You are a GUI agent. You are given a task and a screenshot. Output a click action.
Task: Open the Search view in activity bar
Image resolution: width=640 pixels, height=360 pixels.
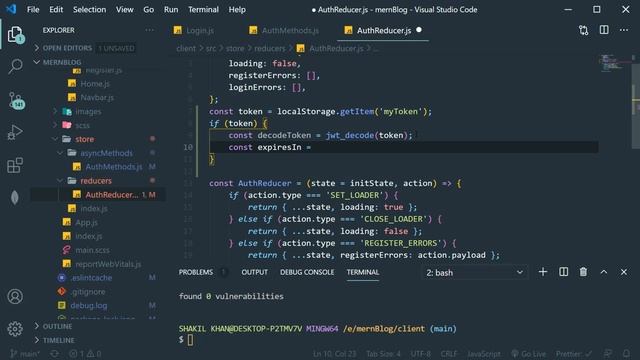(15, 66)
